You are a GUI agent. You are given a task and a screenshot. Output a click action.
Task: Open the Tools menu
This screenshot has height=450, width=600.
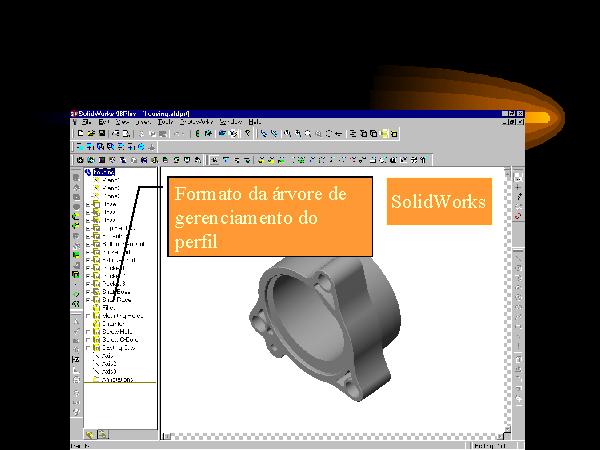tap(165, 121)
